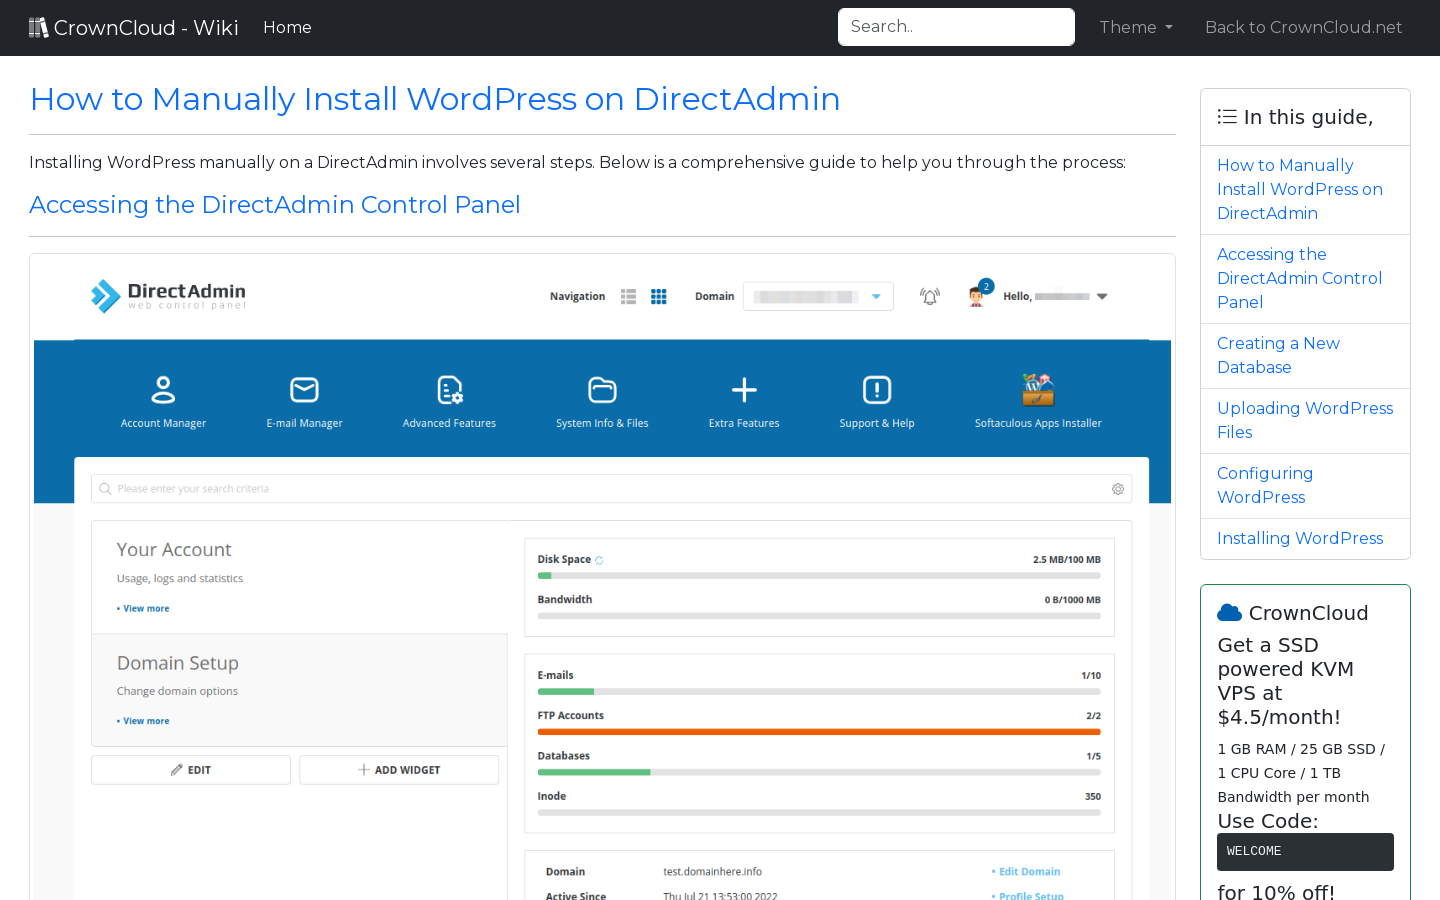The image size is (1440, 900).
Task: Open the Creating a New Database guide section
Action: (1278, 355)
